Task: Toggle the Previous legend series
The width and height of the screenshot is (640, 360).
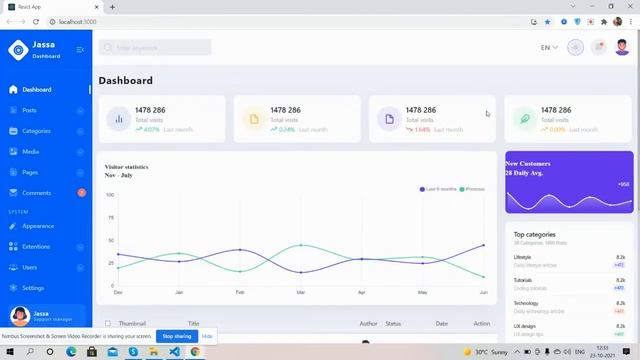Action: click(472, 189)
